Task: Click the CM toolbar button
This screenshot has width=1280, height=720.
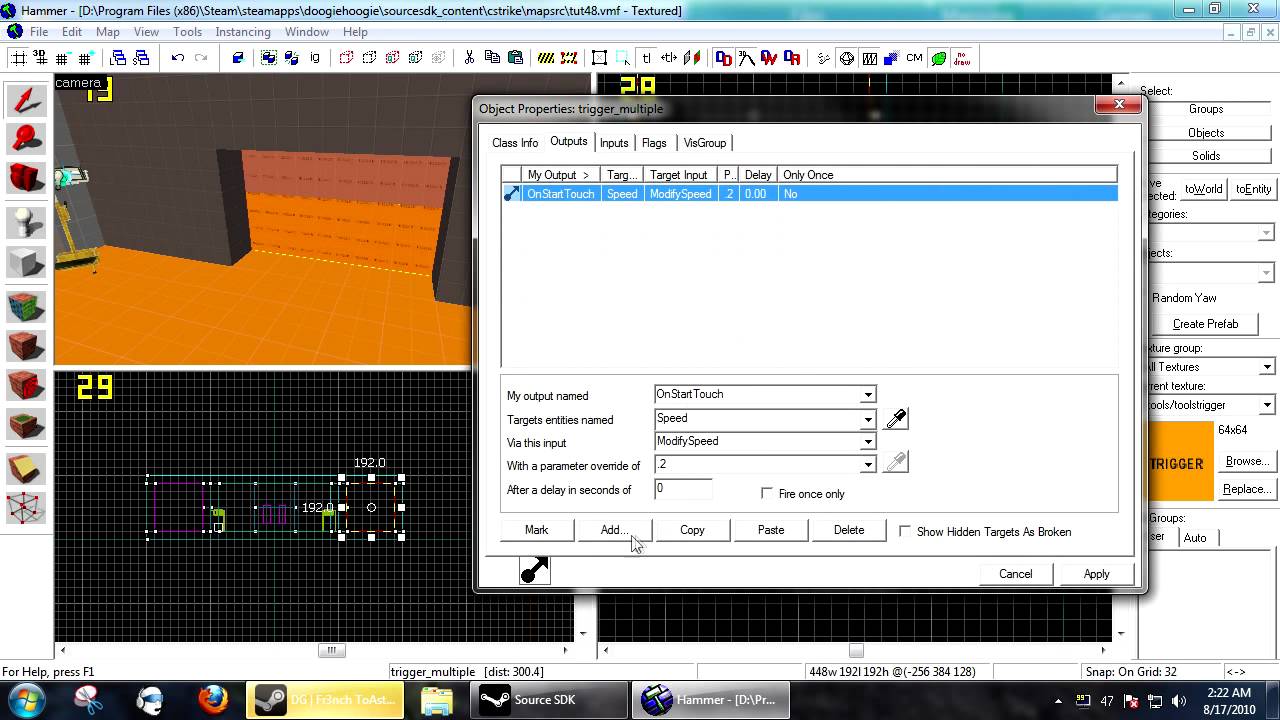Action: click(x=914, y=59)
